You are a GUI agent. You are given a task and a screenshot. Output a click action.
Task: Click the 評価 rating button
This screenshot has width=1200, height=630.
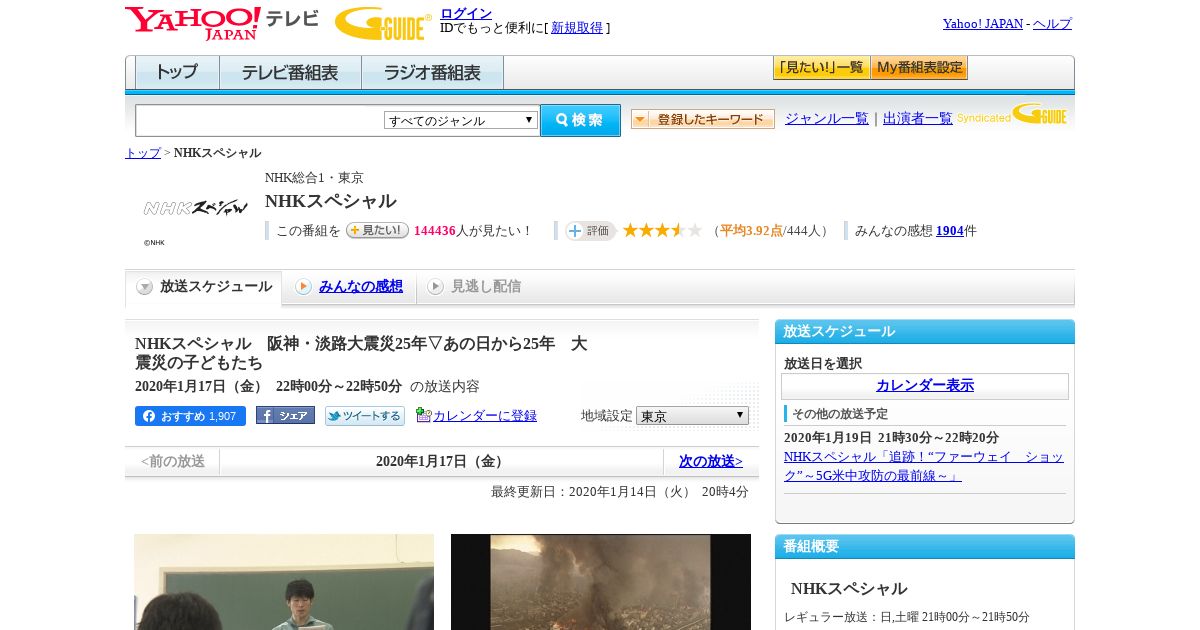point(590,231)
